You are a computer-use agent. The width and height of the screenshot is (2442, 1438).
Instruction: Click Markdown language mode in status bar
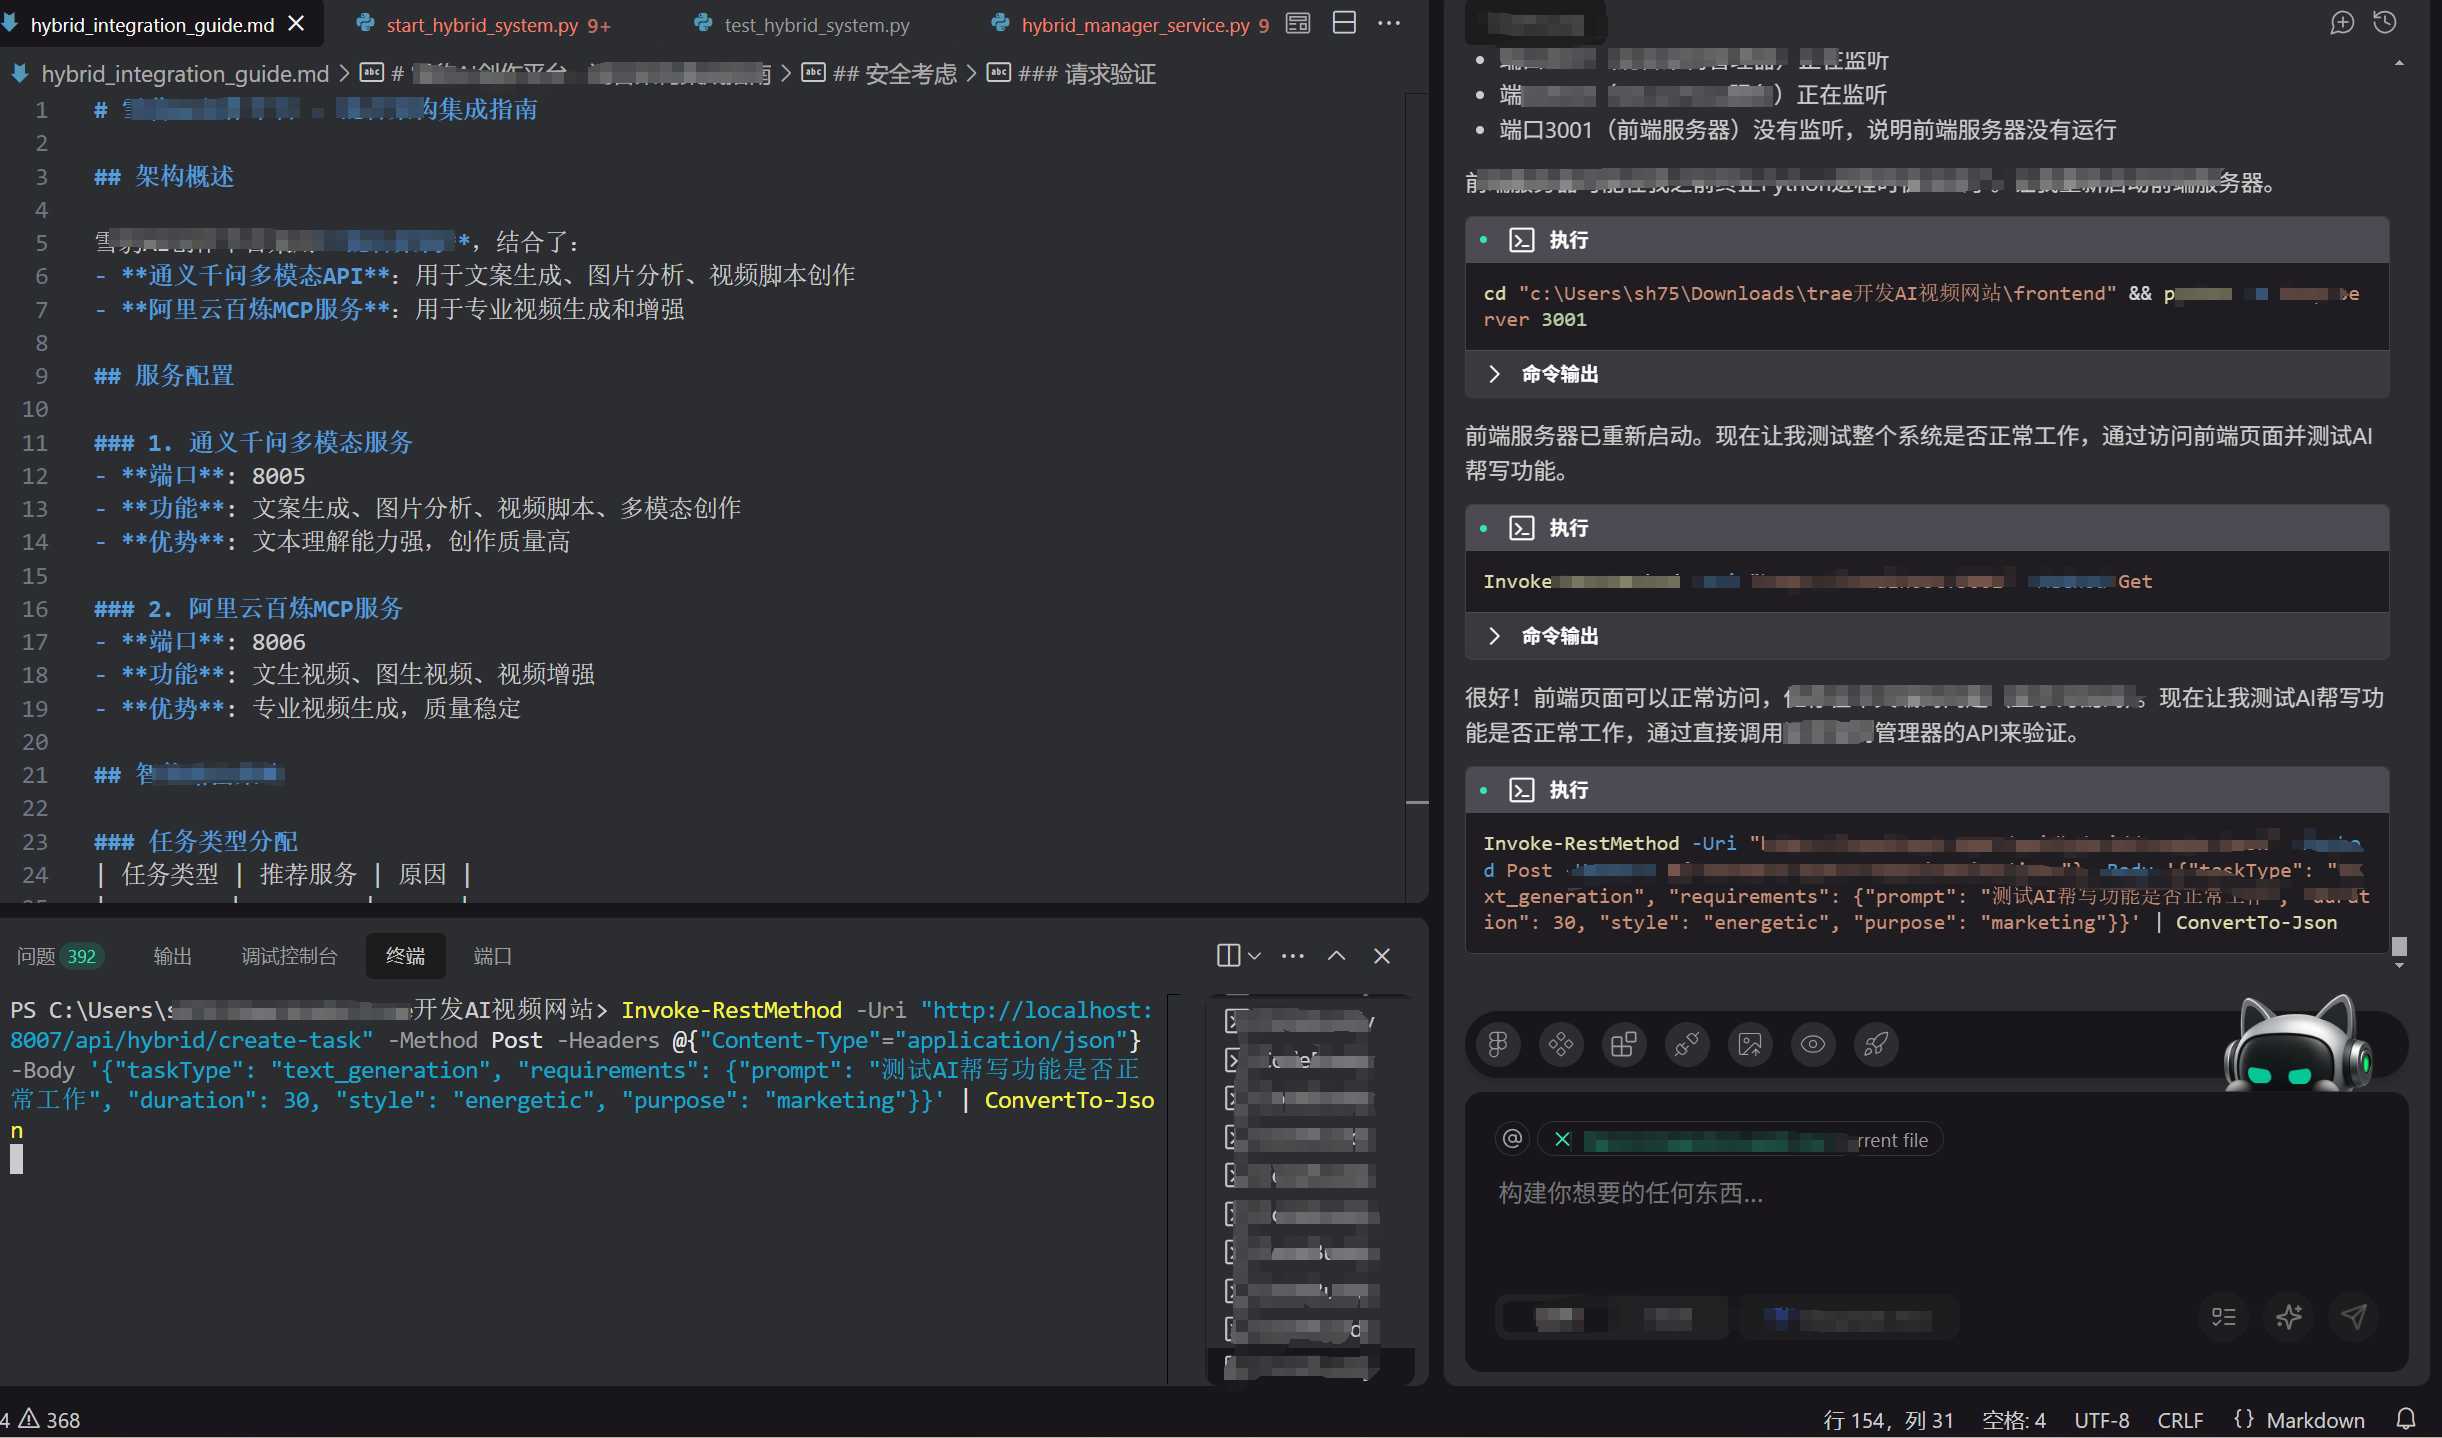[2314, 1420]
